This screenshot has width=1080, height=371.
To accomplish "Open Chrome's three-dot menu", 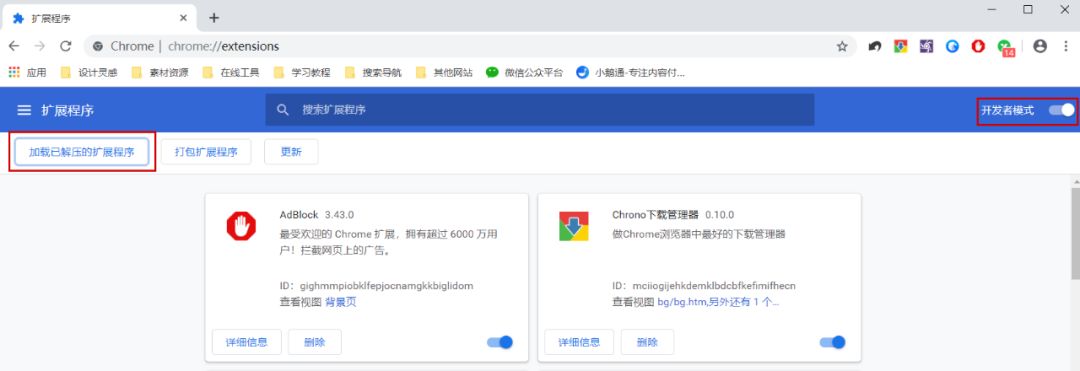I will click(x=1066, y=46).
